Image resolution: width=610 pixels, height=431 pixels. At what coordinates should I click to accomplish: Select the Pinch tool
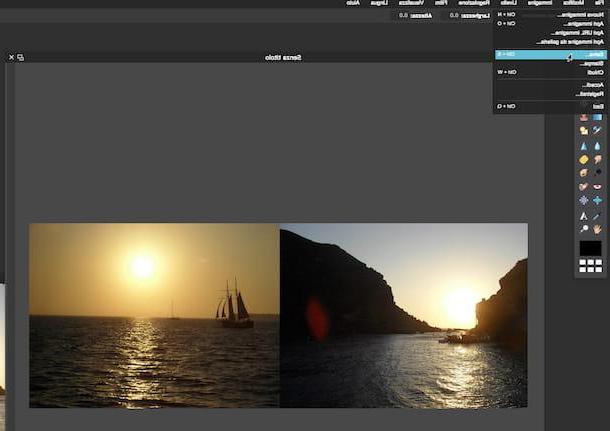[x=584, y=200]
